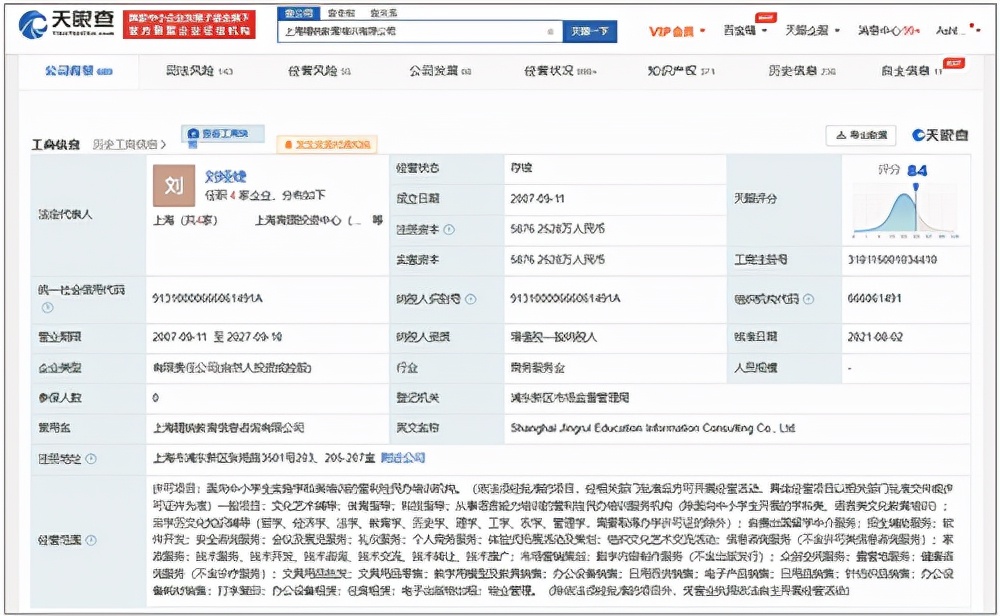
Task: Select the 查老板 search mode tab
Action: pyautogui.click(x=341, y=13)
